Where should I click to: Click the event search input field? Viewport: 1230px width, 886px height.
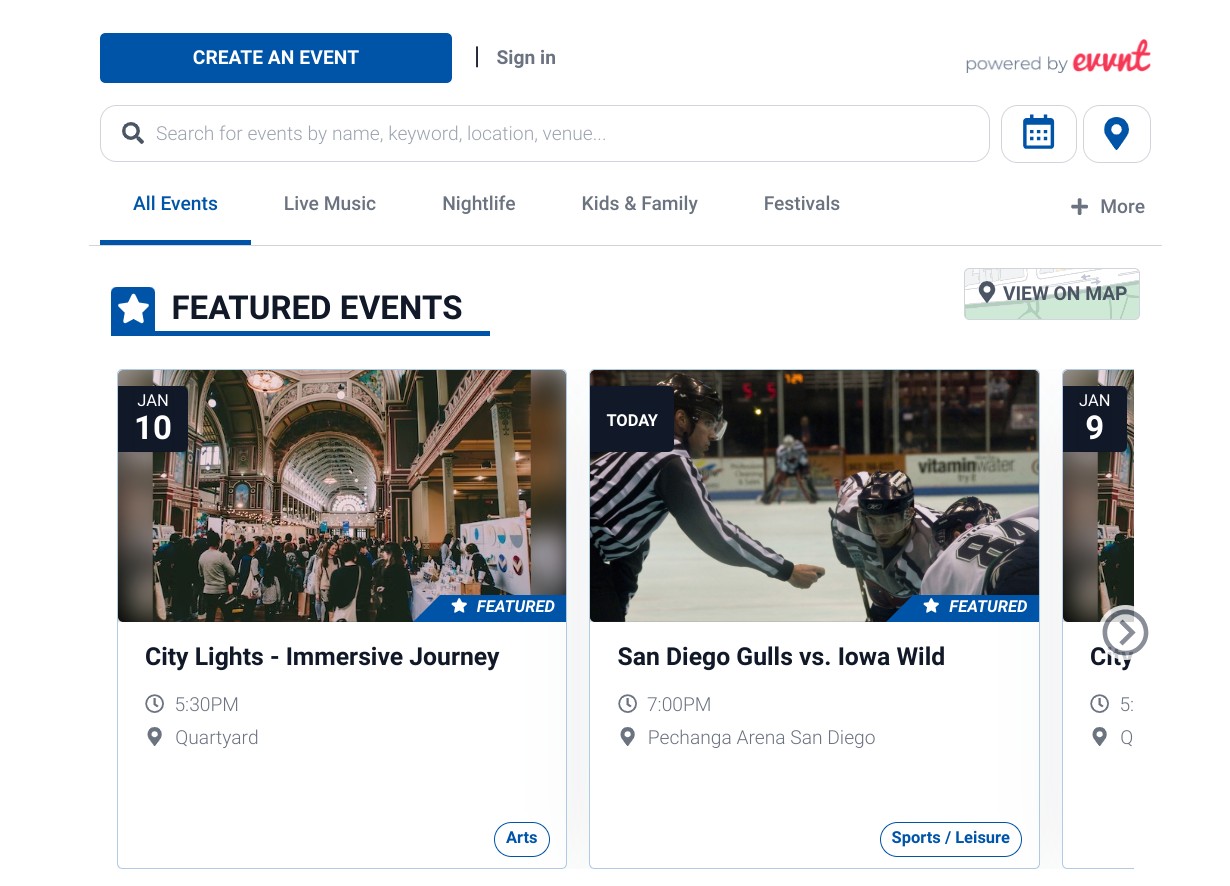pos(545,133)
